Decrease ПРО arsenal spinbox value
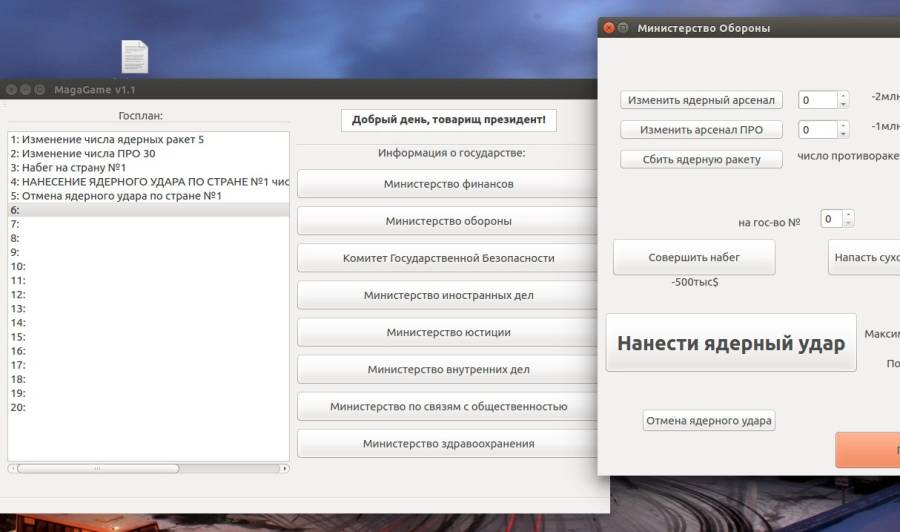Viewport: 900px width, 532px height. (x=843, y=134)
